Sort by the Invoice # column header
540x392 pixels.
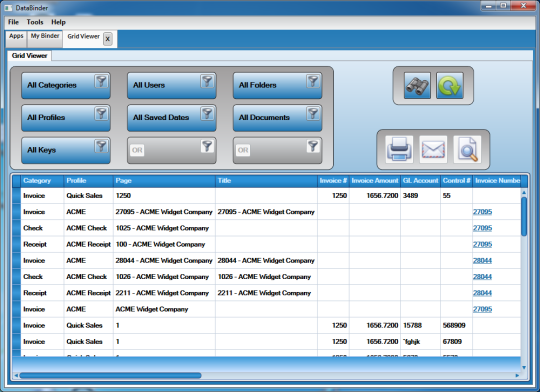click(333, 181)
